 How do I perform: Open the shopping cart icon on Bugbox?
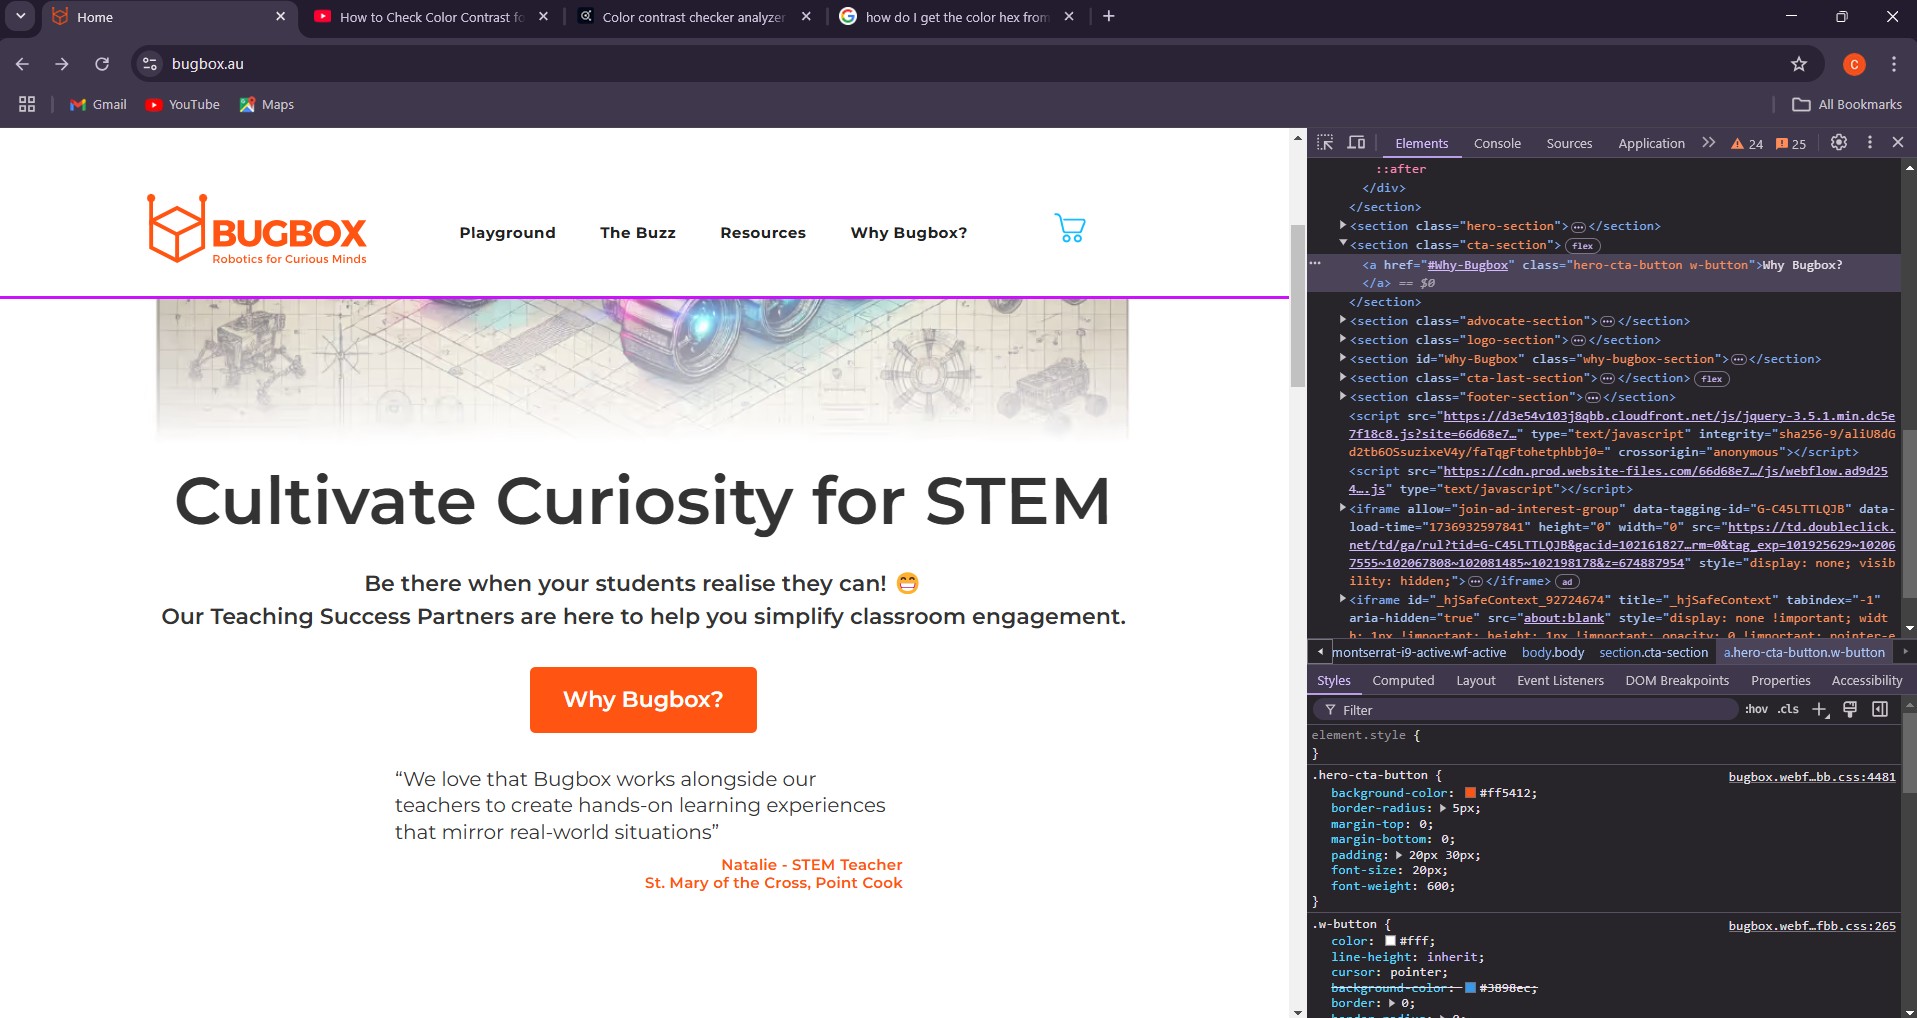1069,229
